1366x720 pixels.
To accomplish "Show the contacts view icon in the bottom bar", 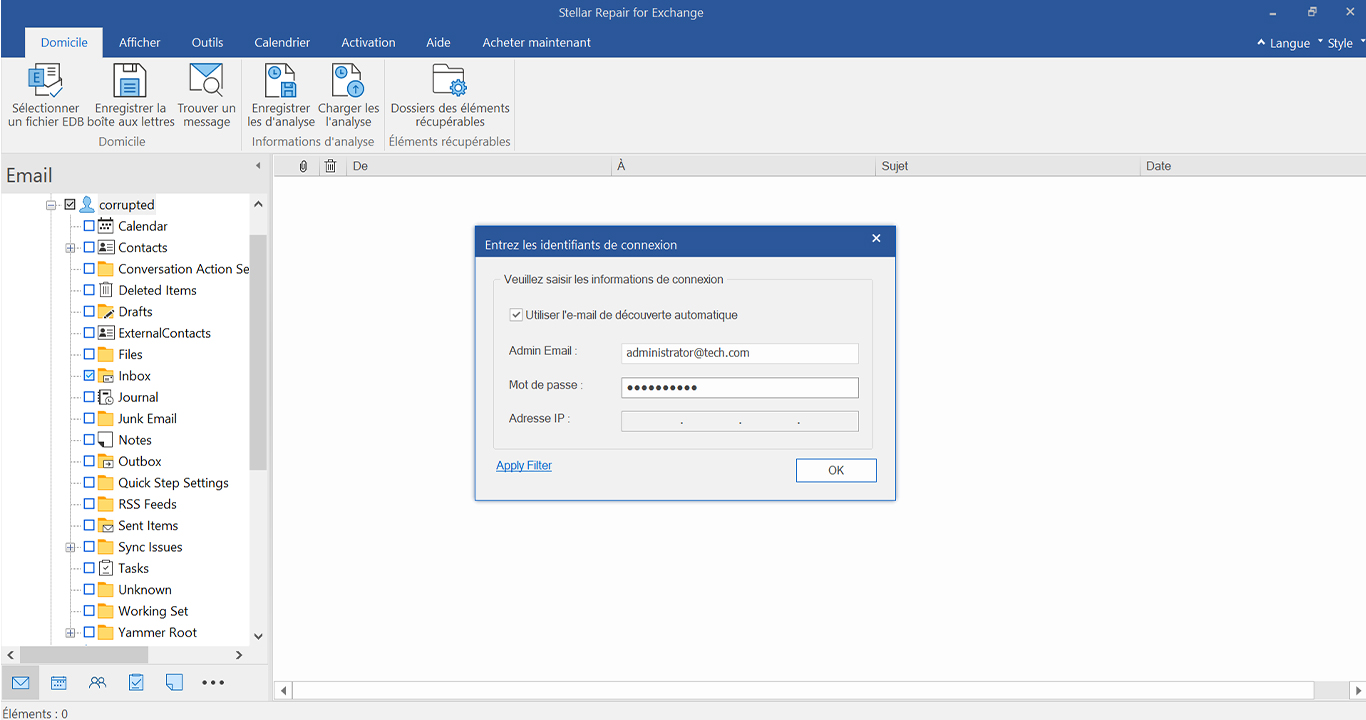I will (x=97, y=683).
